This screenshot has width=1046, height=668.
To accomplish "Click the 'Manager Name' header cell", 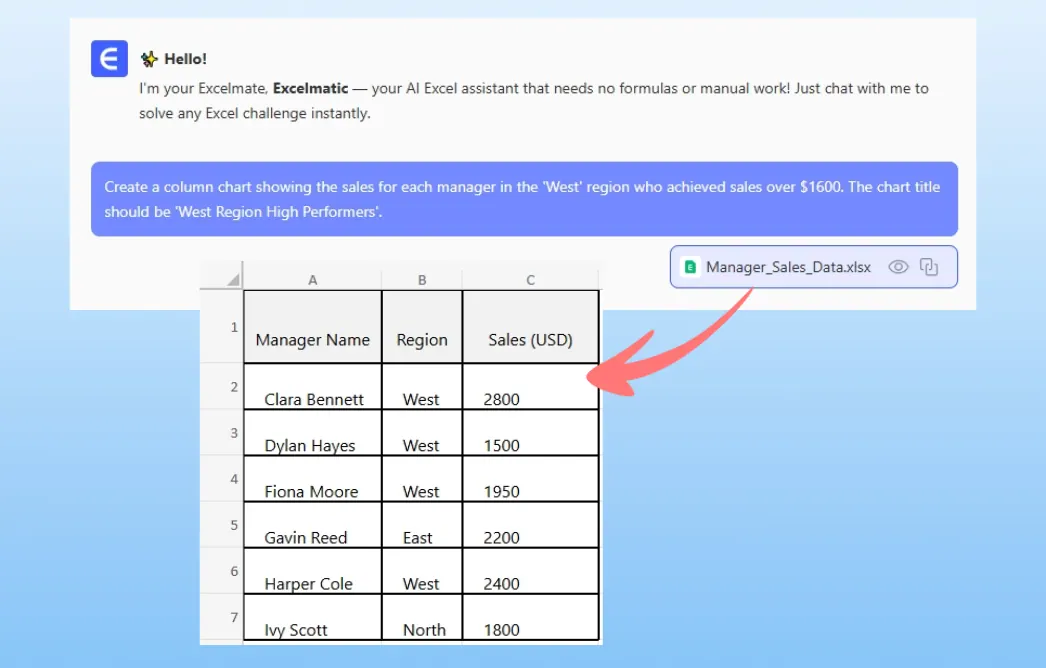I will point(312,339).
